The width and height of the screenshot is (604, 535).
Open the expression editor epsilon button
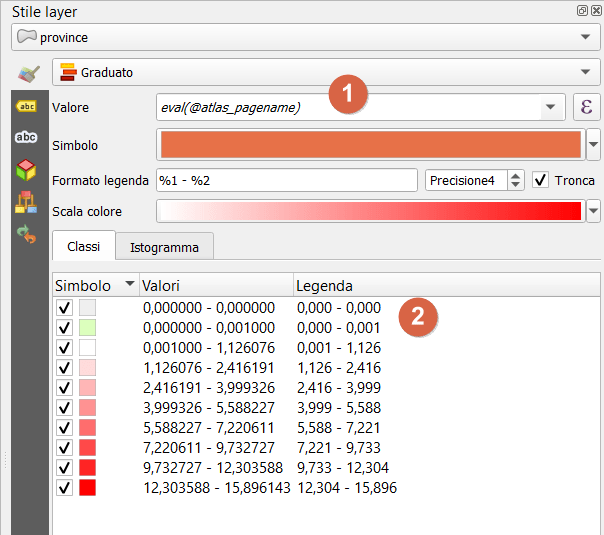pos(585,107)
